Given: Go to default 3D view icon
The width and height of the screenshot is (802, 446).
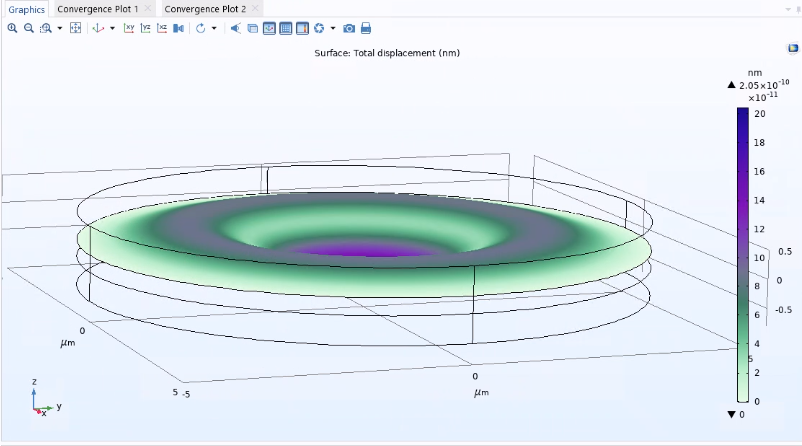Looking at the screenshot, I should tap(98, 29).
